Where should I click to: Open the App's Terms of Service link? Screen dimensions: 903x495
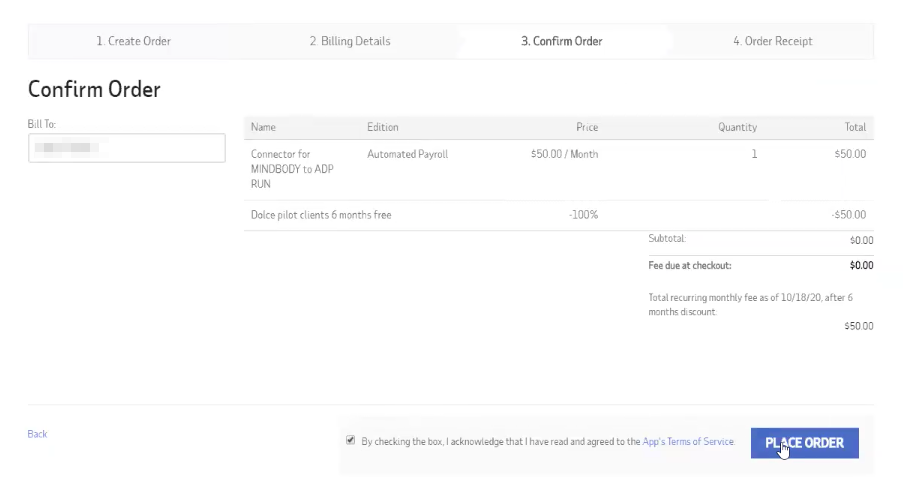point(688,441)
